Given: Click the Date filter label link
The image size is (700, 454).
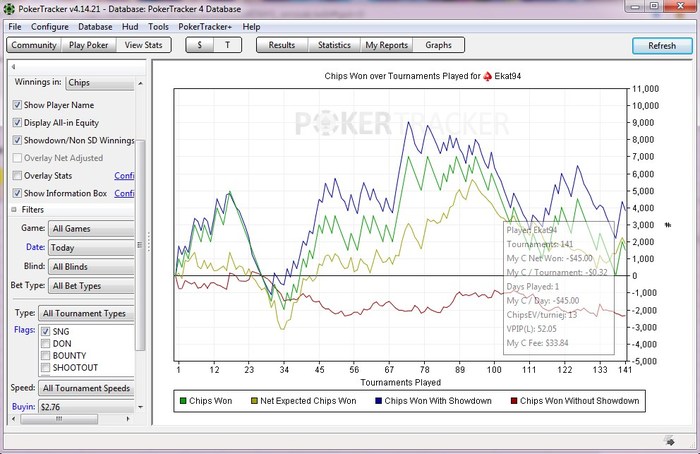Looking at the screenshot, I should [x=35, y=247].
